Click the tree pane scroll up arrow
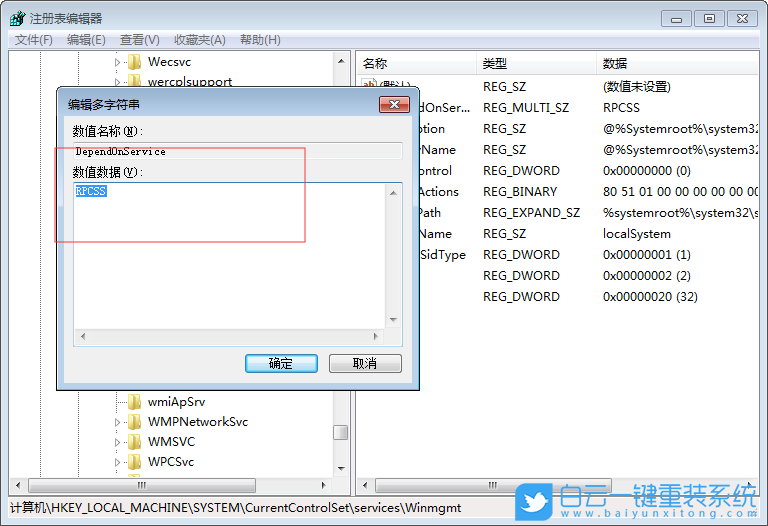Viewport: 768px width, 526px height. (x=341, y=61)
